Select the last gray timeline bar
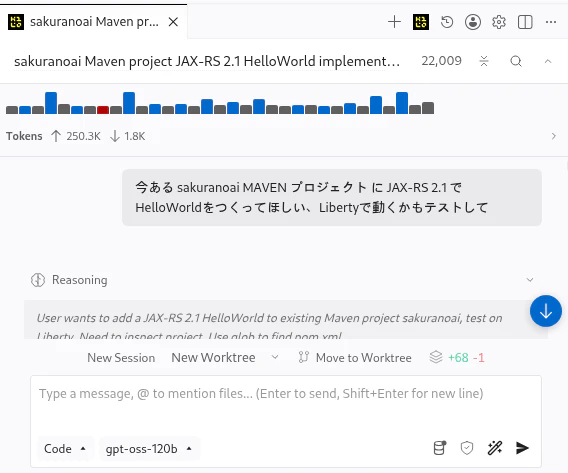This screenshot has height=473, width=568. 428,108
